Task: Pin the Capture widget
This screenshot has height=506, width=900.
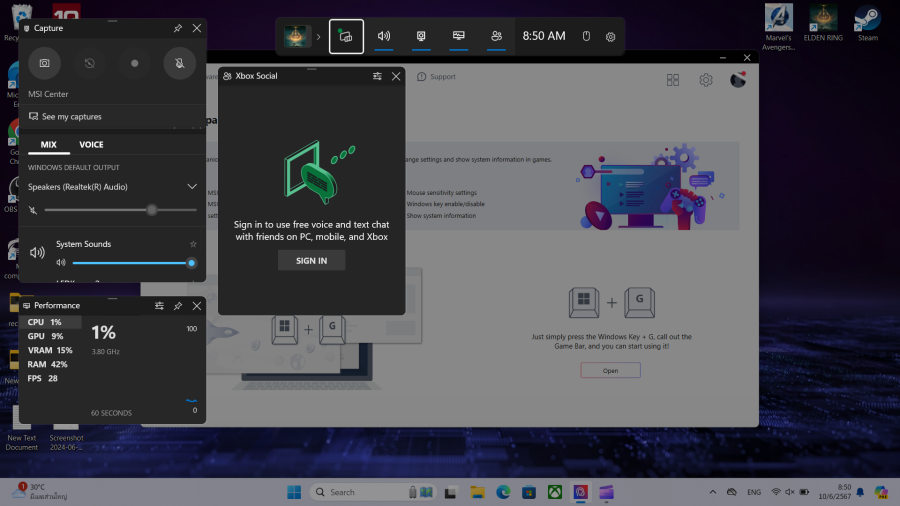Action: pos(178,29)
